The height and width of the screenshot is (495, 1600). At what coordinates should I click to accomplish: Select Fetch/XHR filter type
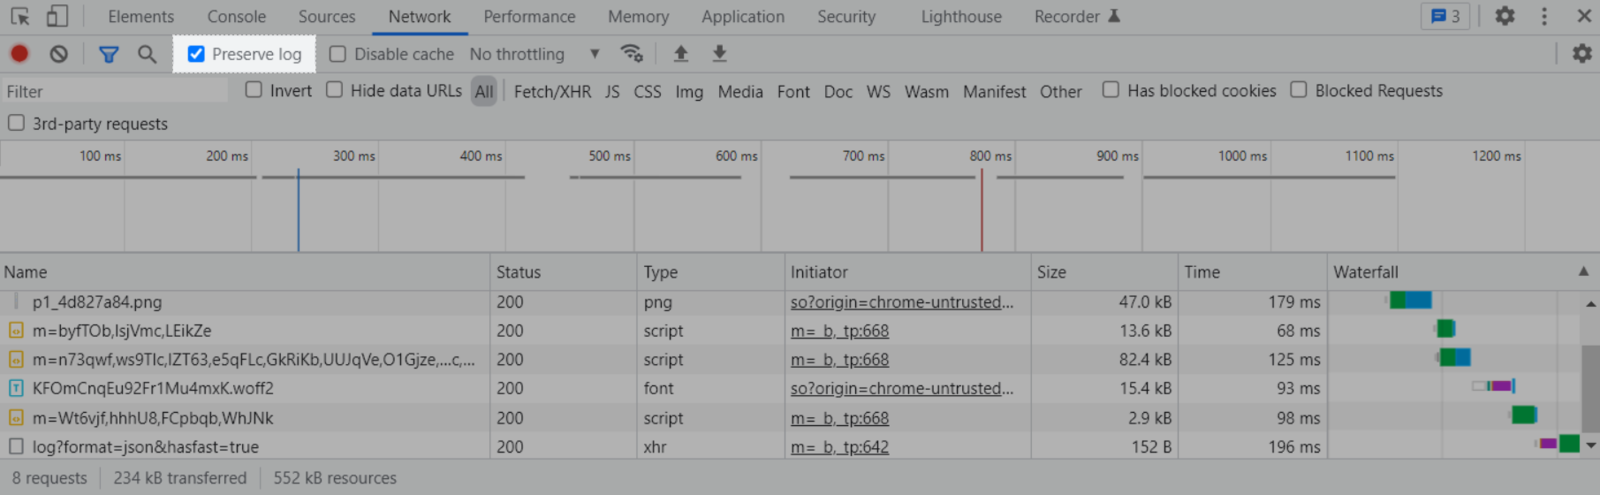coord(552,92)
